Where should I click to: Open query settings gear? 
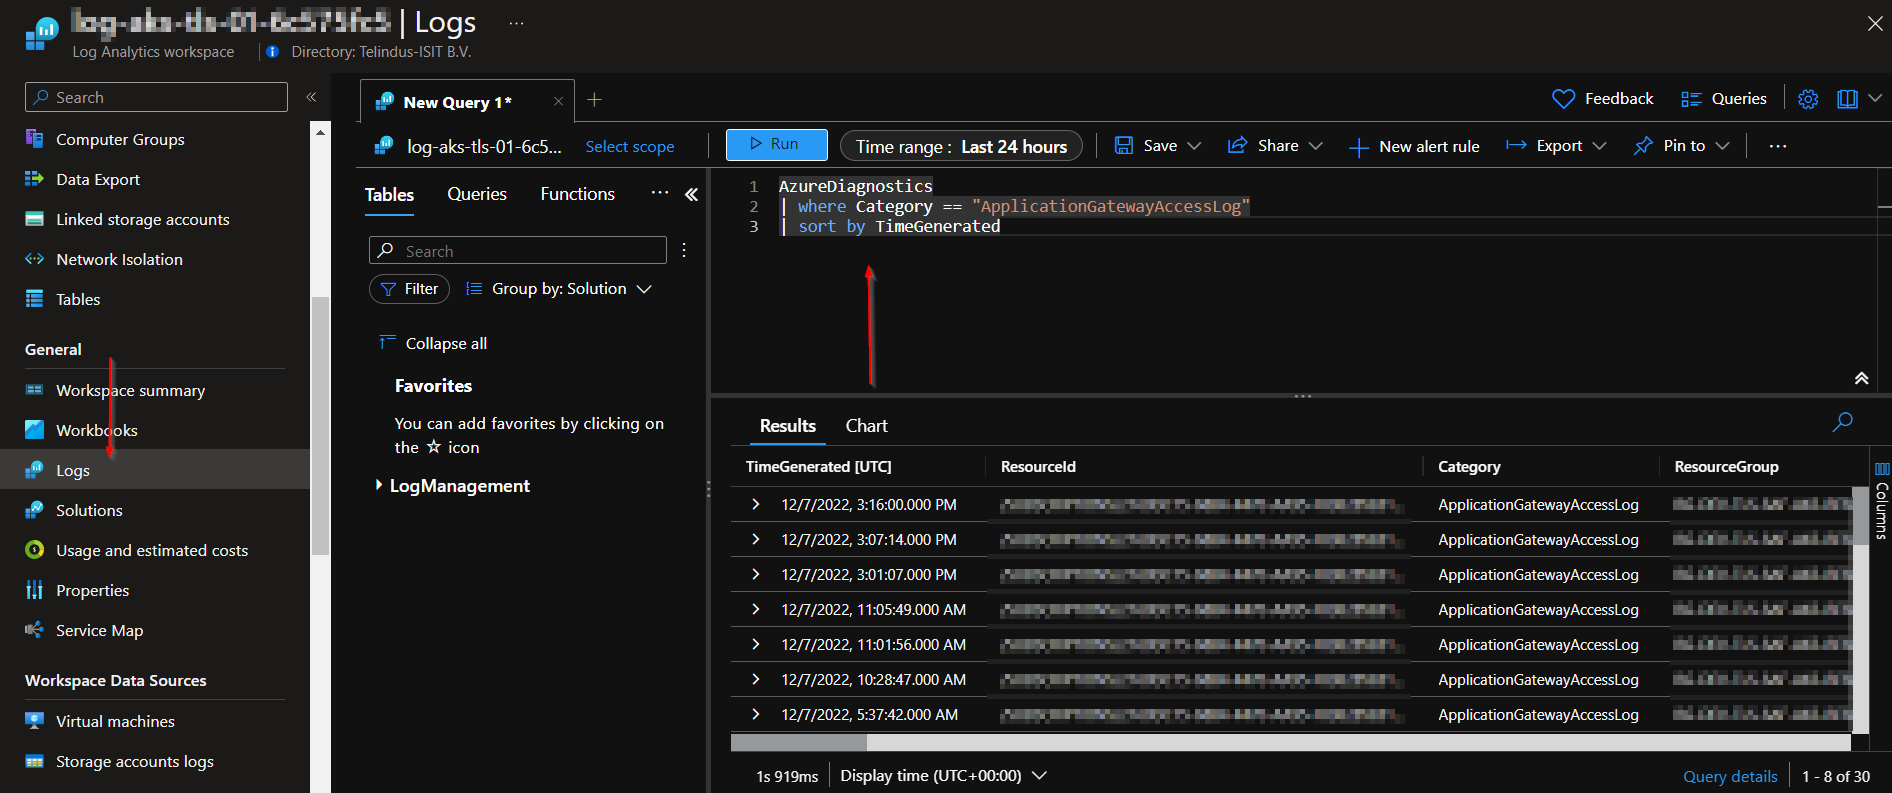point(1808,99)
